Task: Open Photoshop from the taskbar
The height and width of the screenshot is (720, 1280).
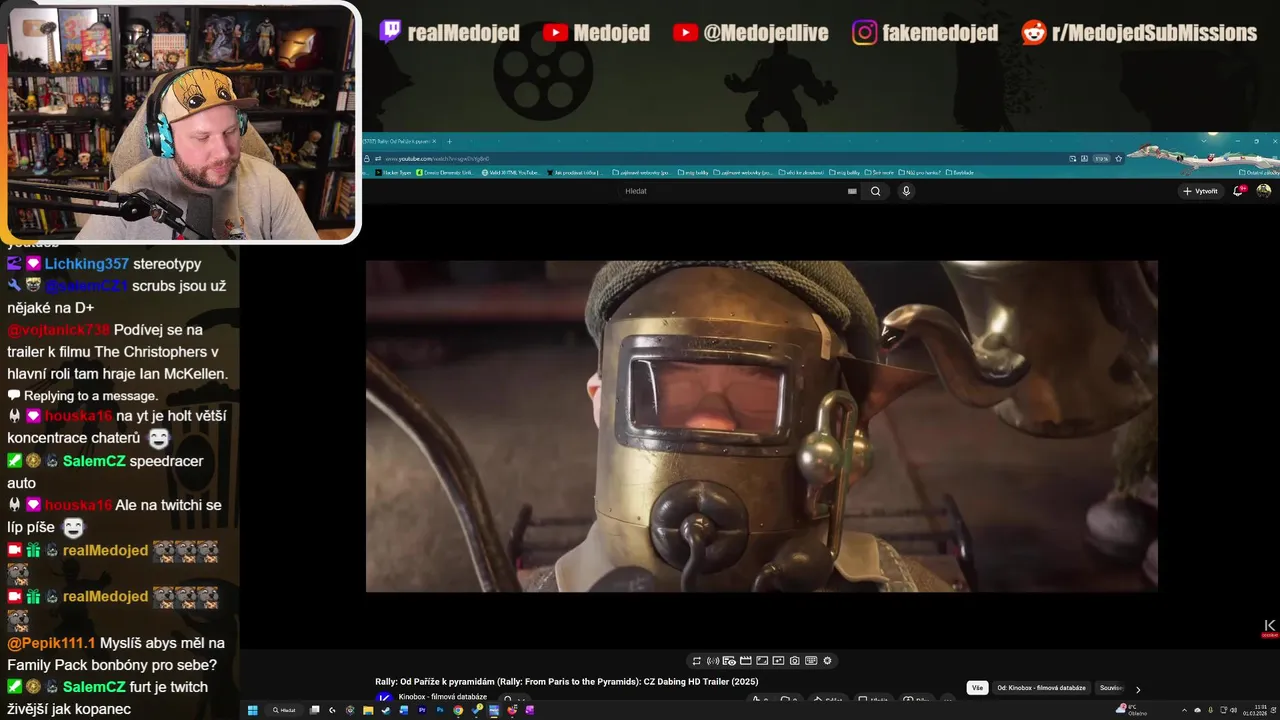Action: coord(440,710)
